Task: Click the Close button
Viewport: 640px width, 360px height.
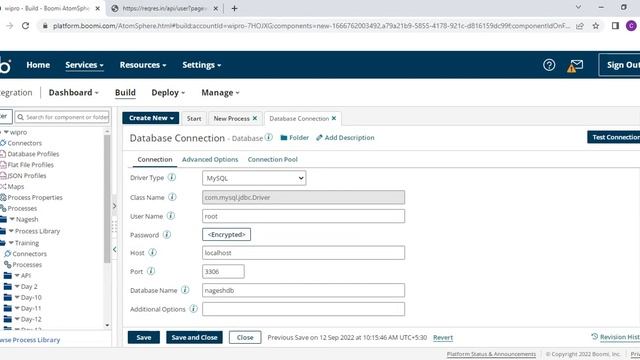Action: click(x=245, y=337)
